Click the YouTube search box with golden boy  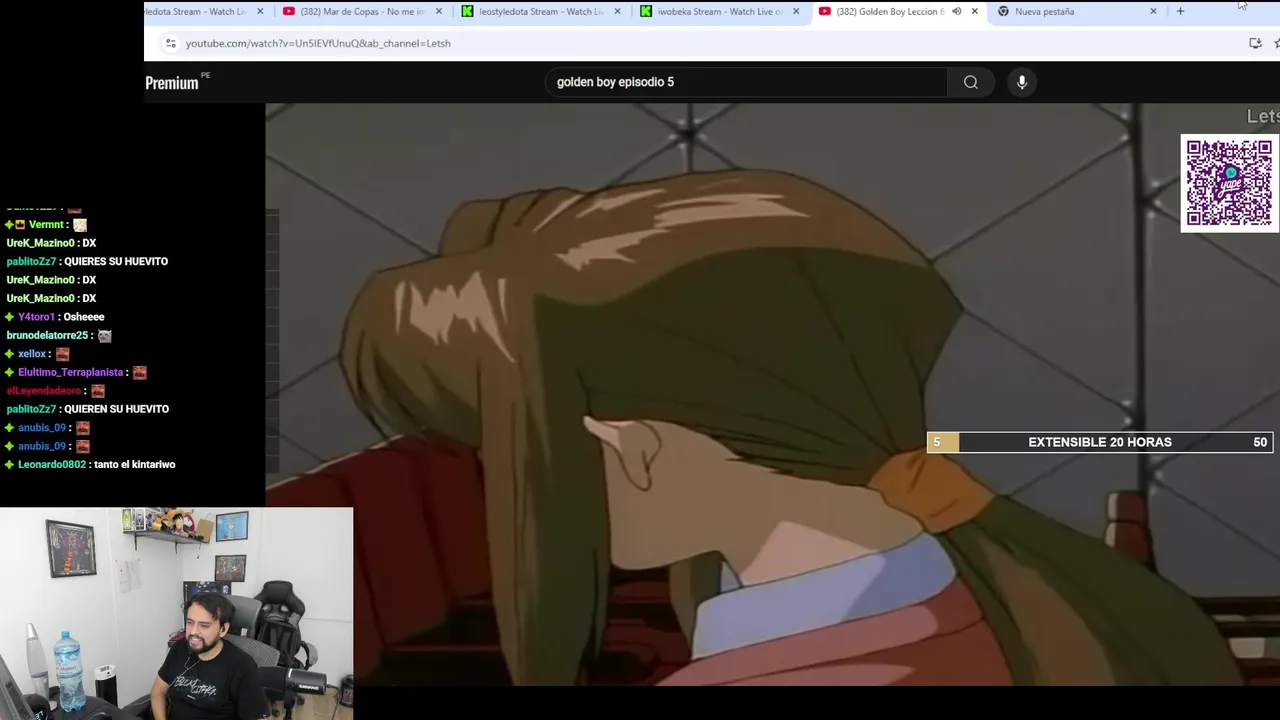[x=745, y=82]
